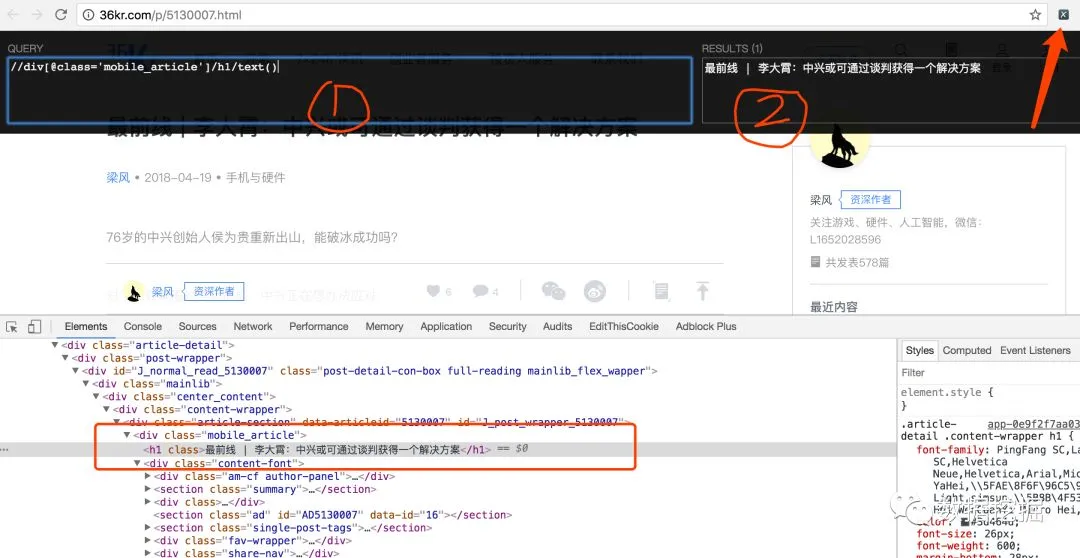Collapse the mobile_article div node

tap(127, 435)
